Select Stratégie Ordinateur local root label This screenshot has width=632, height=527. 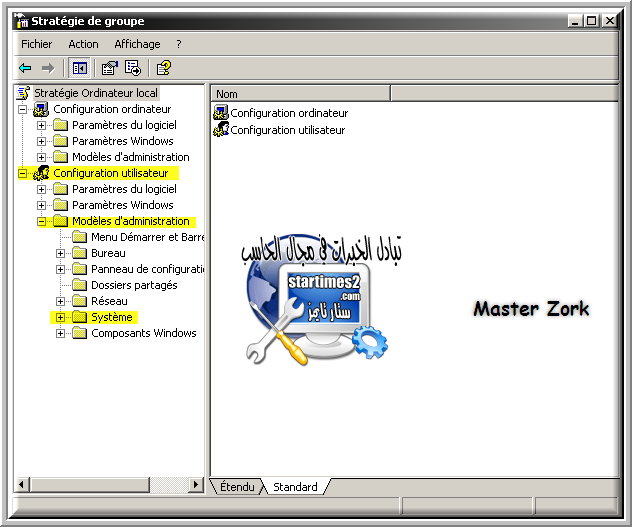pos(96,93)
